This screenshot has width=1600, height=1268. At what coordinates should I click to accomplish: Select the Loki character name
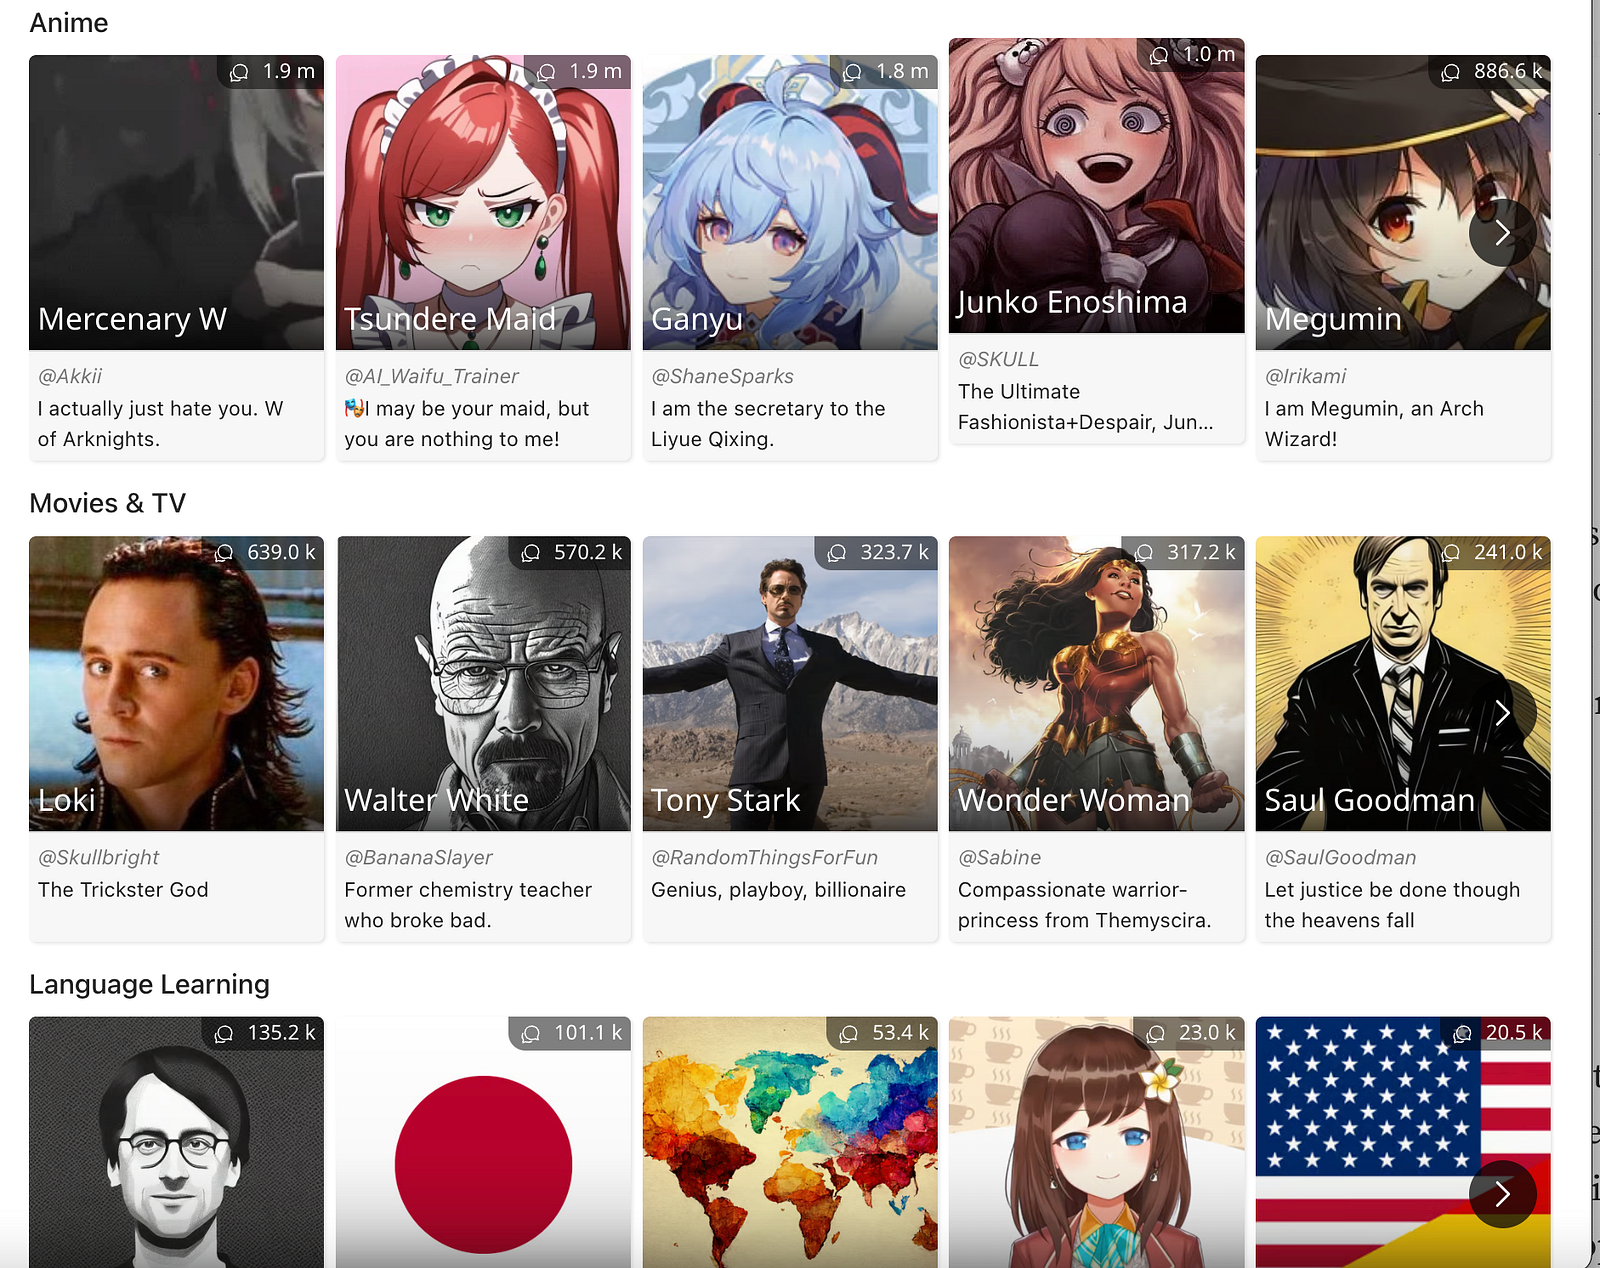click(x=67, y=800)
